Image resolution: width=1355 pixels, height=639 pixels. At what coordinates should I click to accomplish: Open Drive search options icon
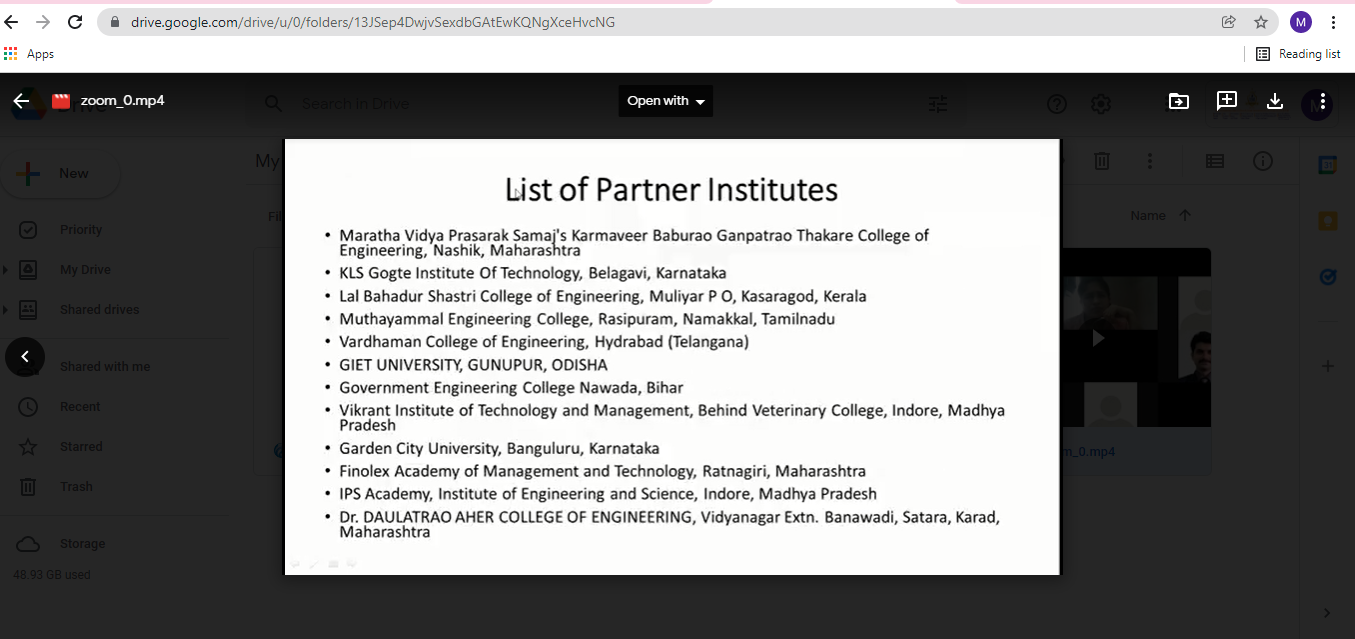[938, 103]
